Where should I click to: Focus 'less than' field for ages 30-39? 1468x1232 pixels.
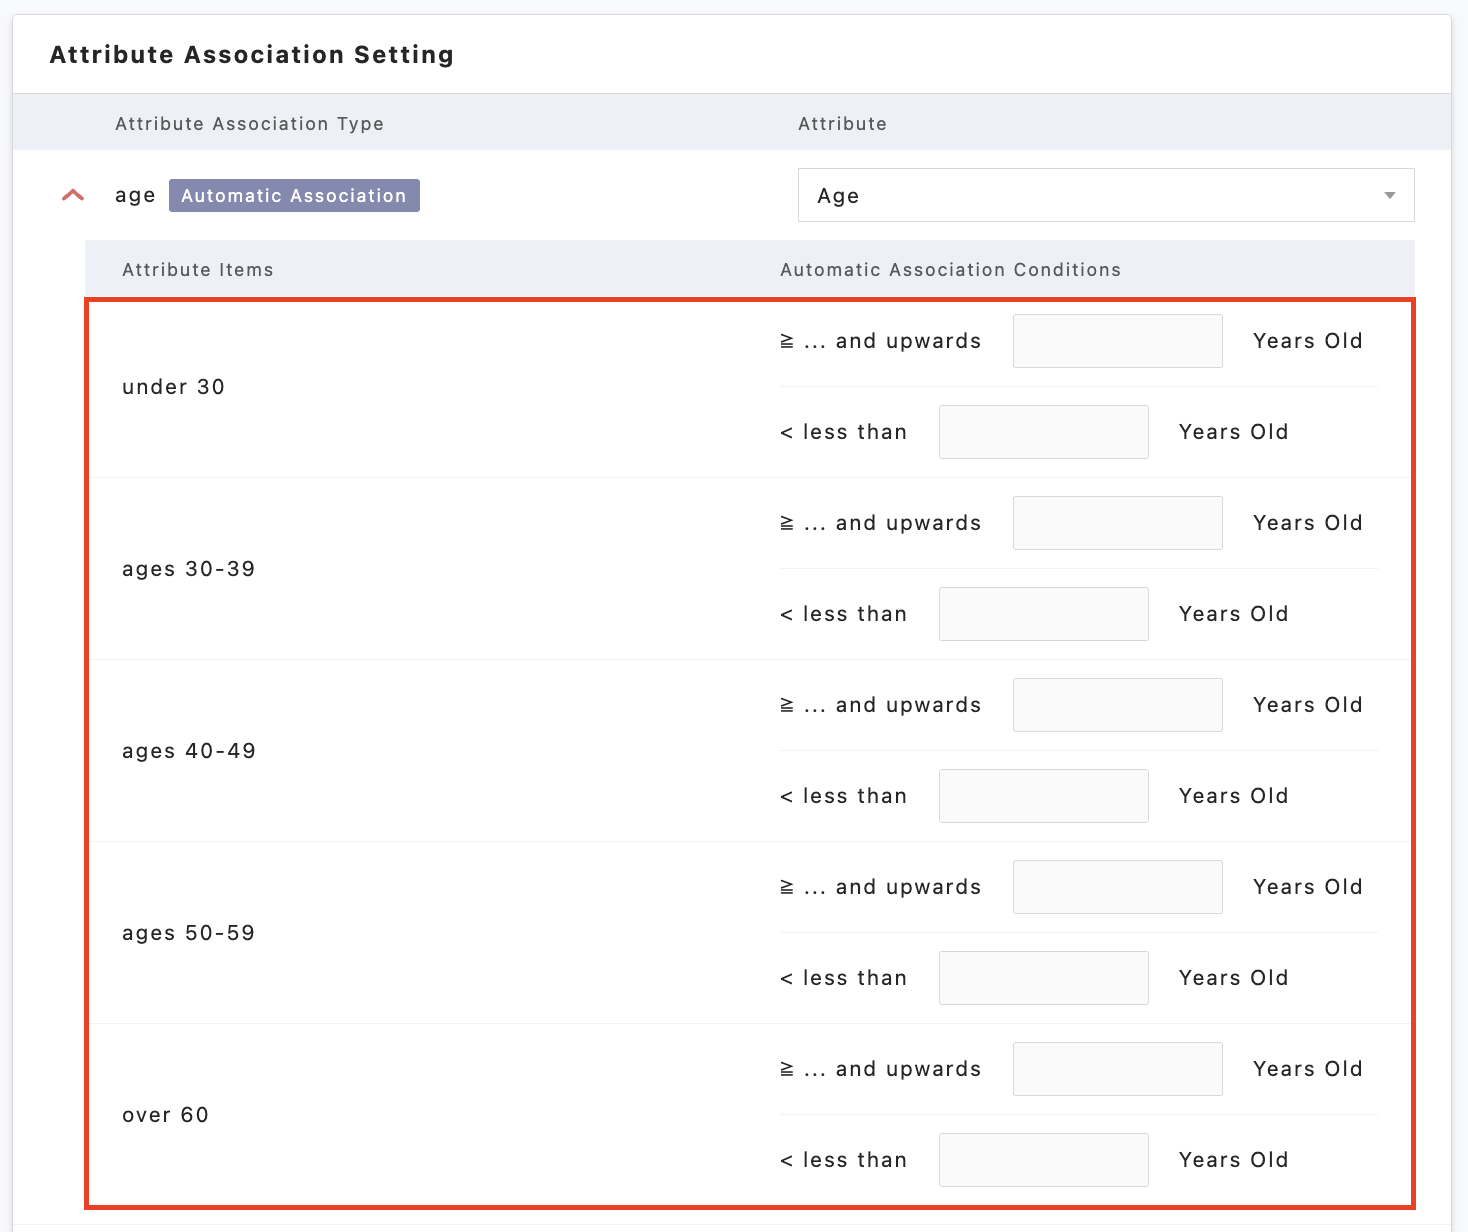1043,614
